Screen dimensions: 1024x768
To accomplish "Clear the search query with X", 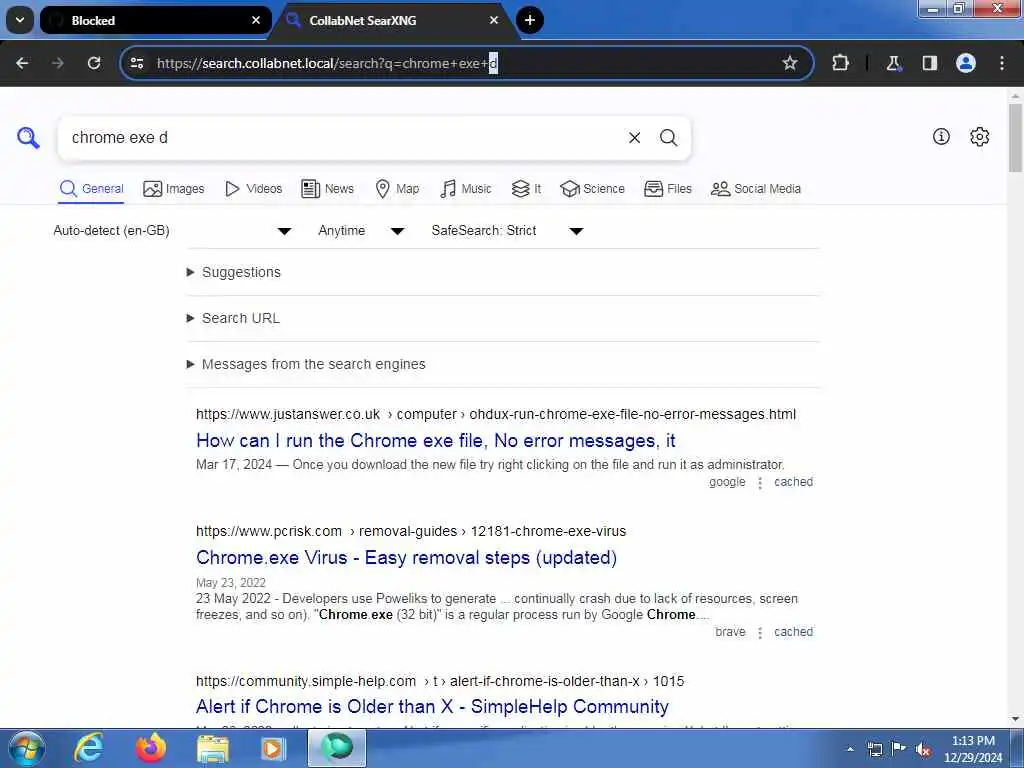I will 634,138.
